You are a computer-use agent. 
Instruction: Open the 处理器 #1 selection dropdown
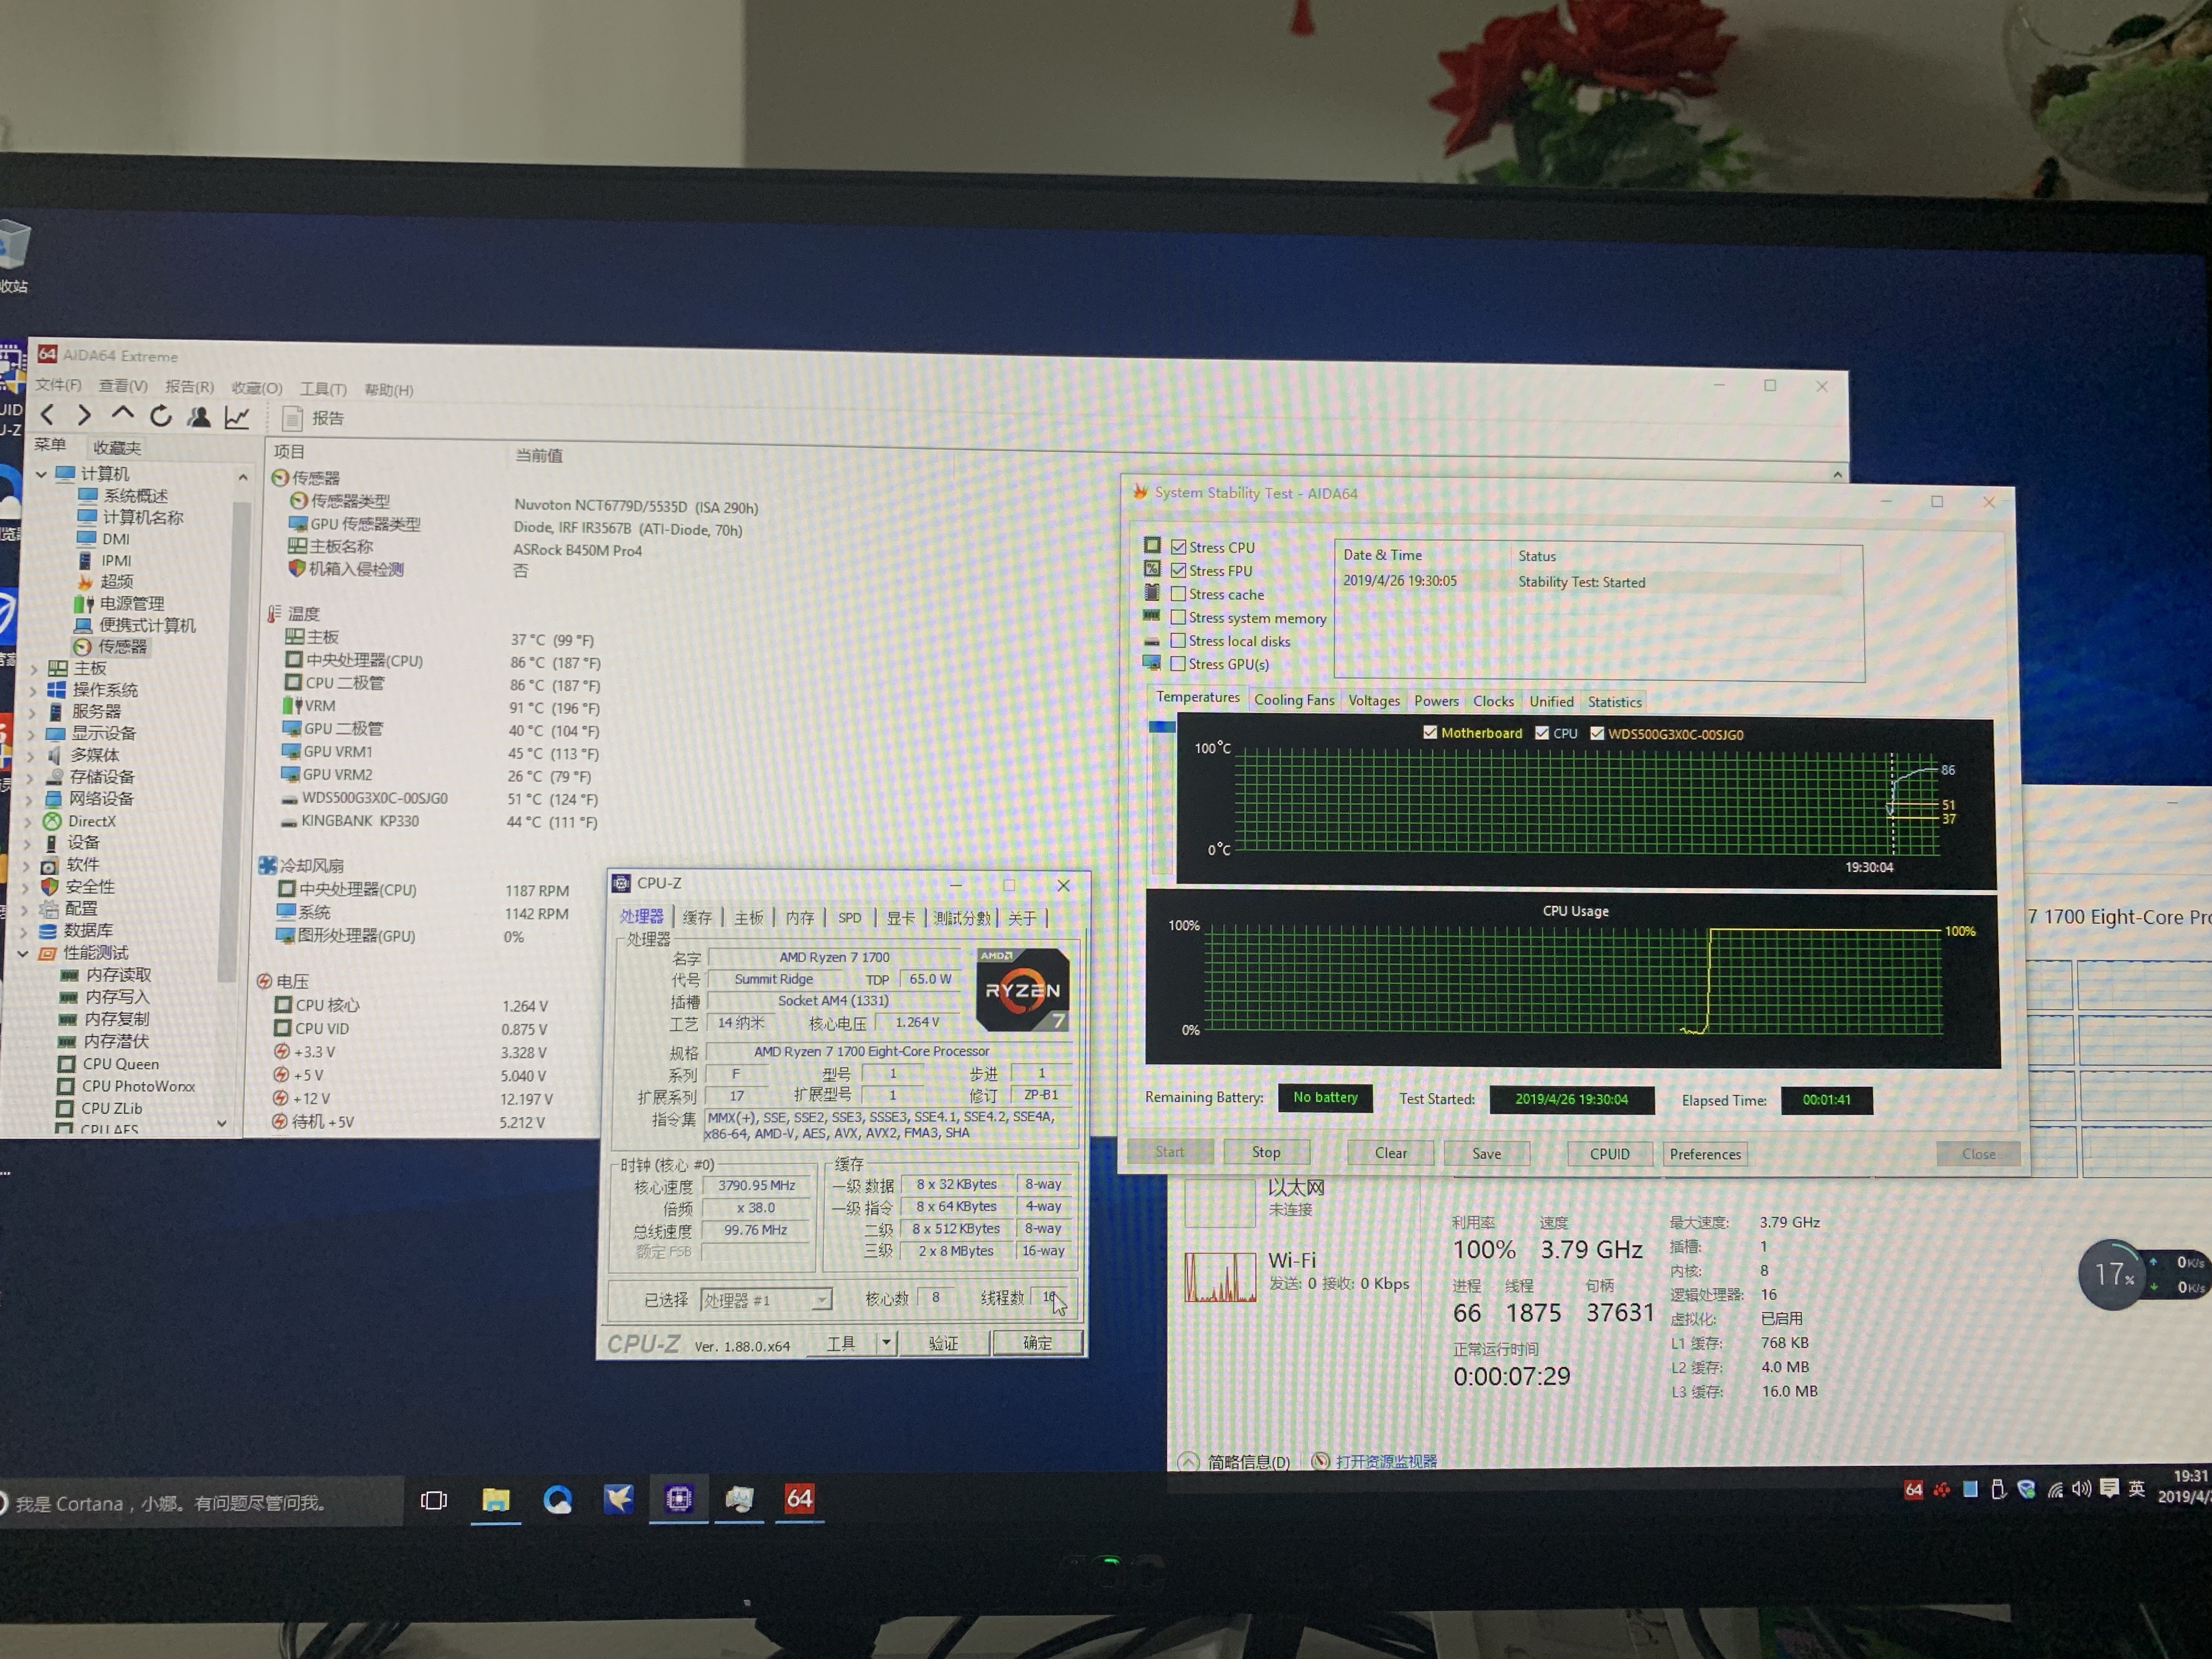pos(821,1299)
